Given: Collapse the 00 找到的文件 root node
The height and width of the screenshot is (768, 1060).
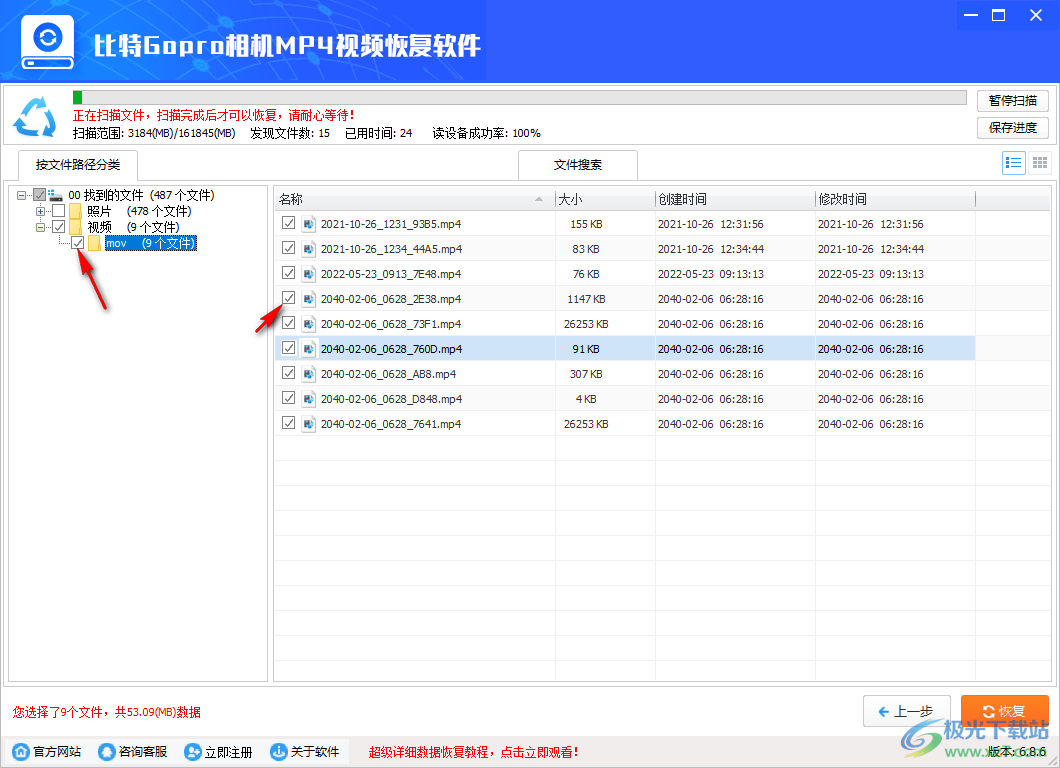Looking at the screenshot, I should coord(22,195).
